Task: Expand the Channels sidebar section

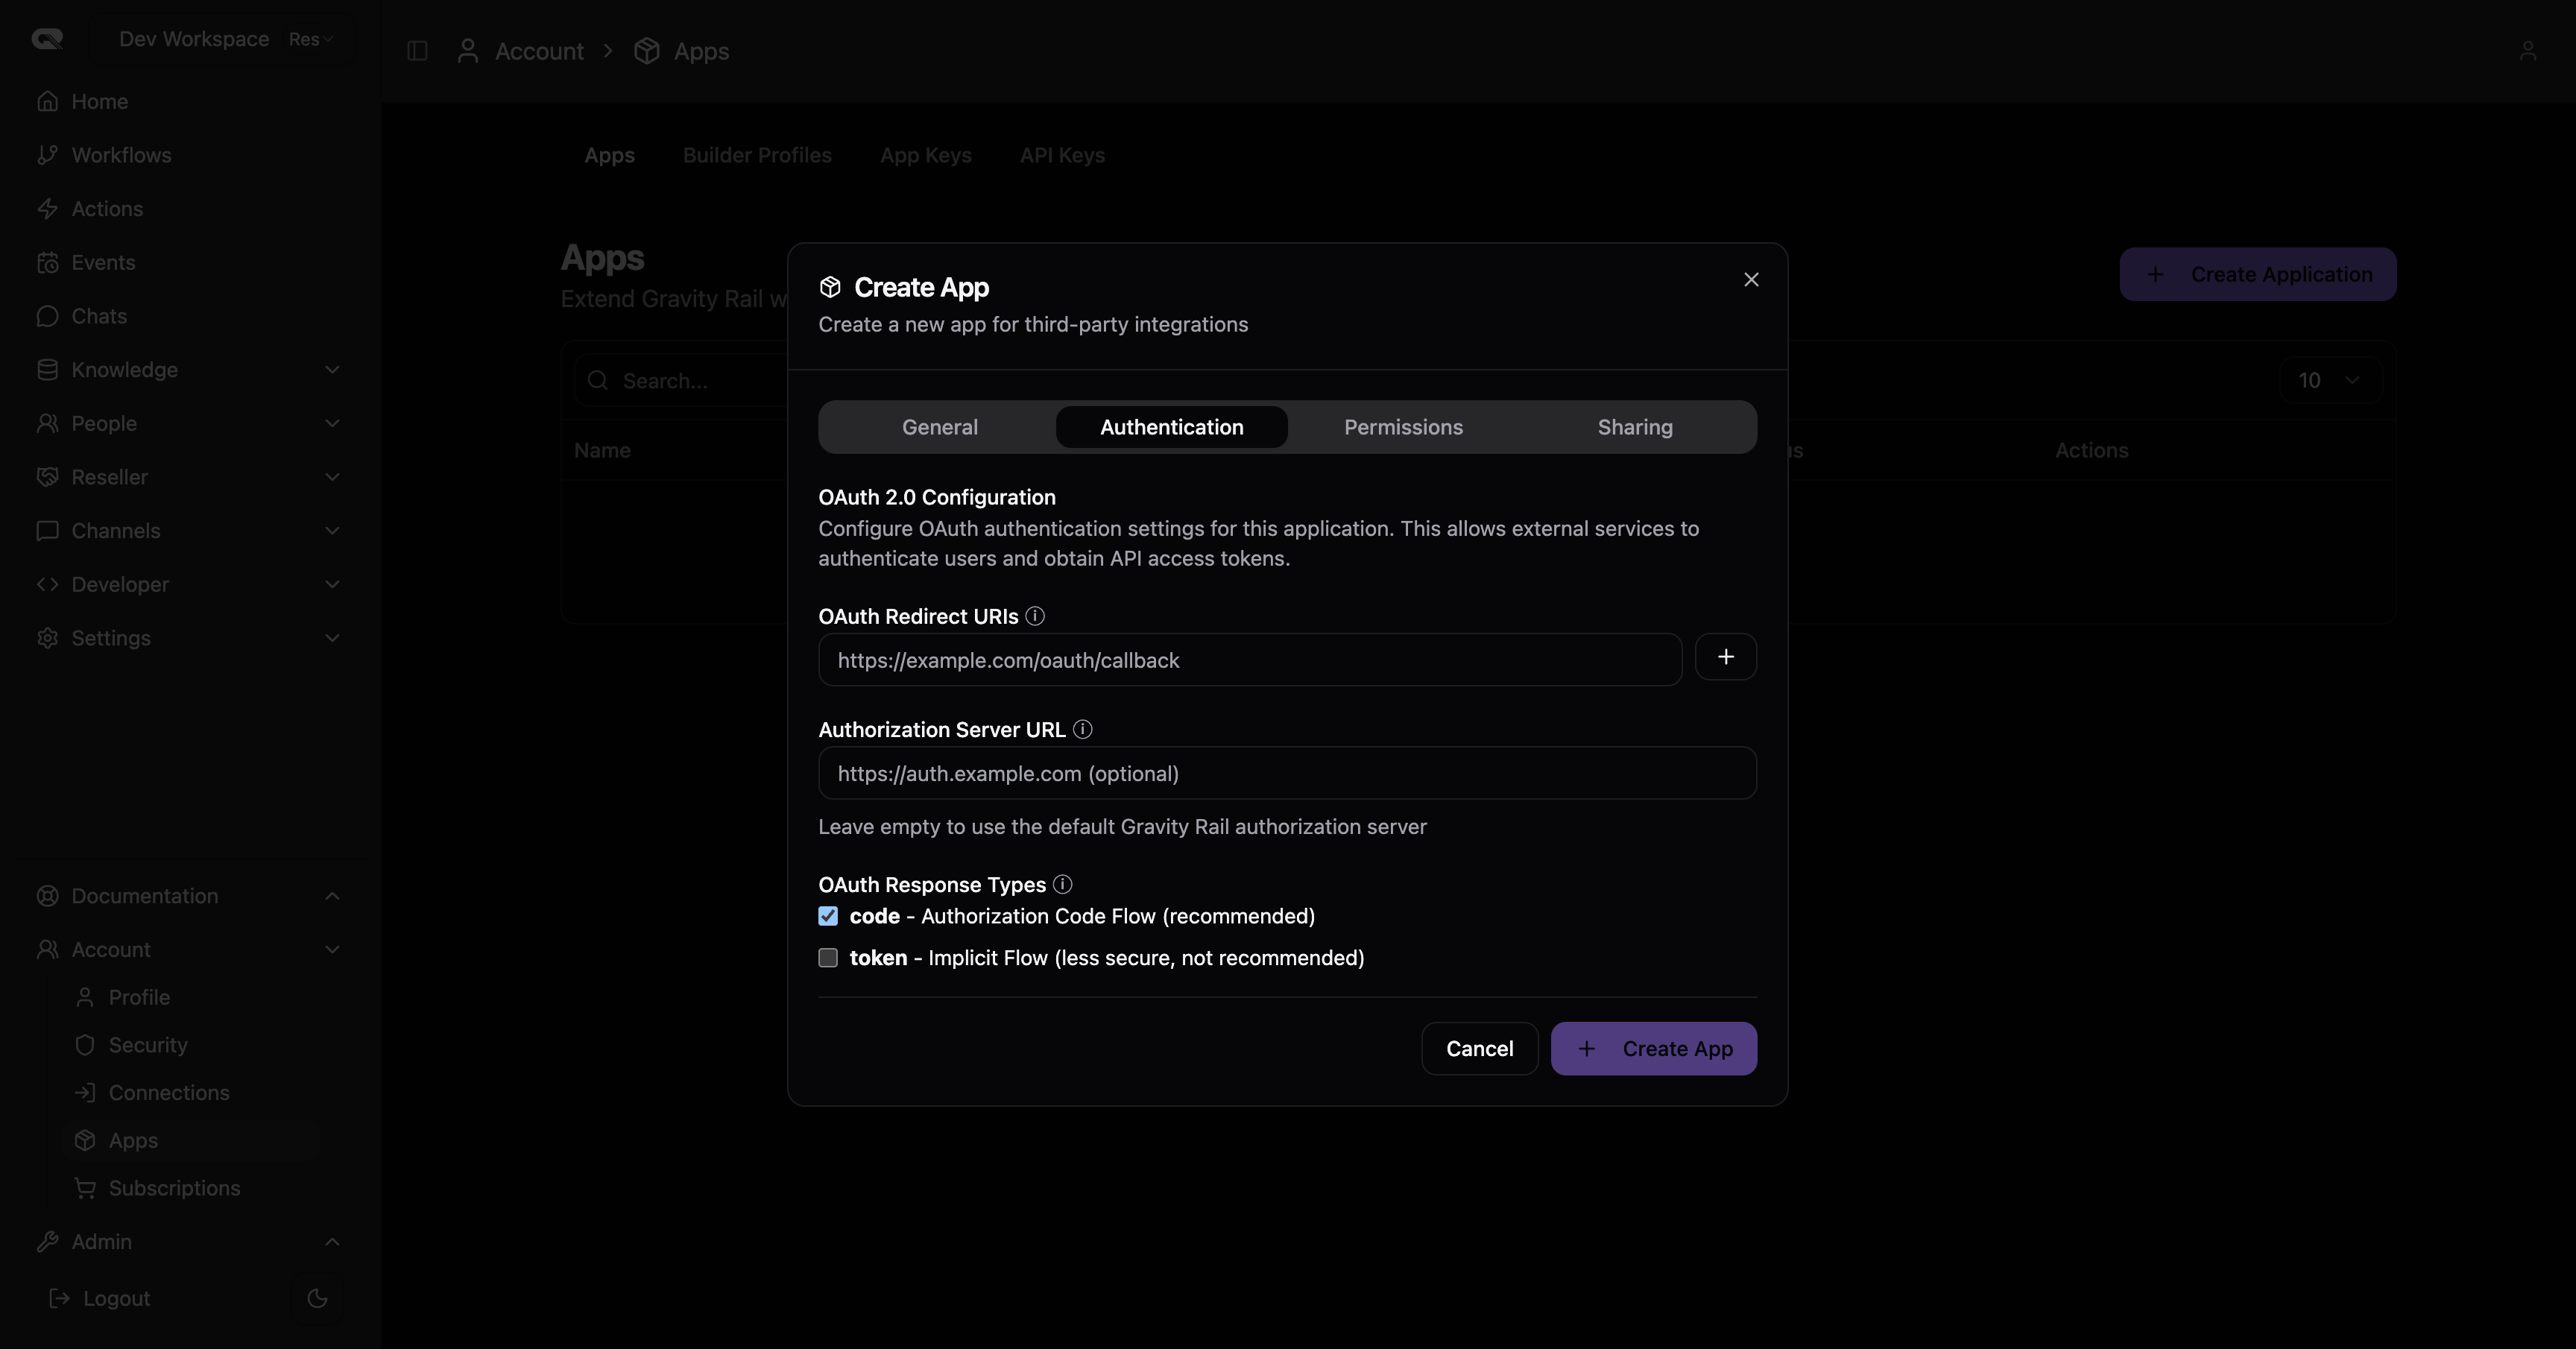Action: 332,531
